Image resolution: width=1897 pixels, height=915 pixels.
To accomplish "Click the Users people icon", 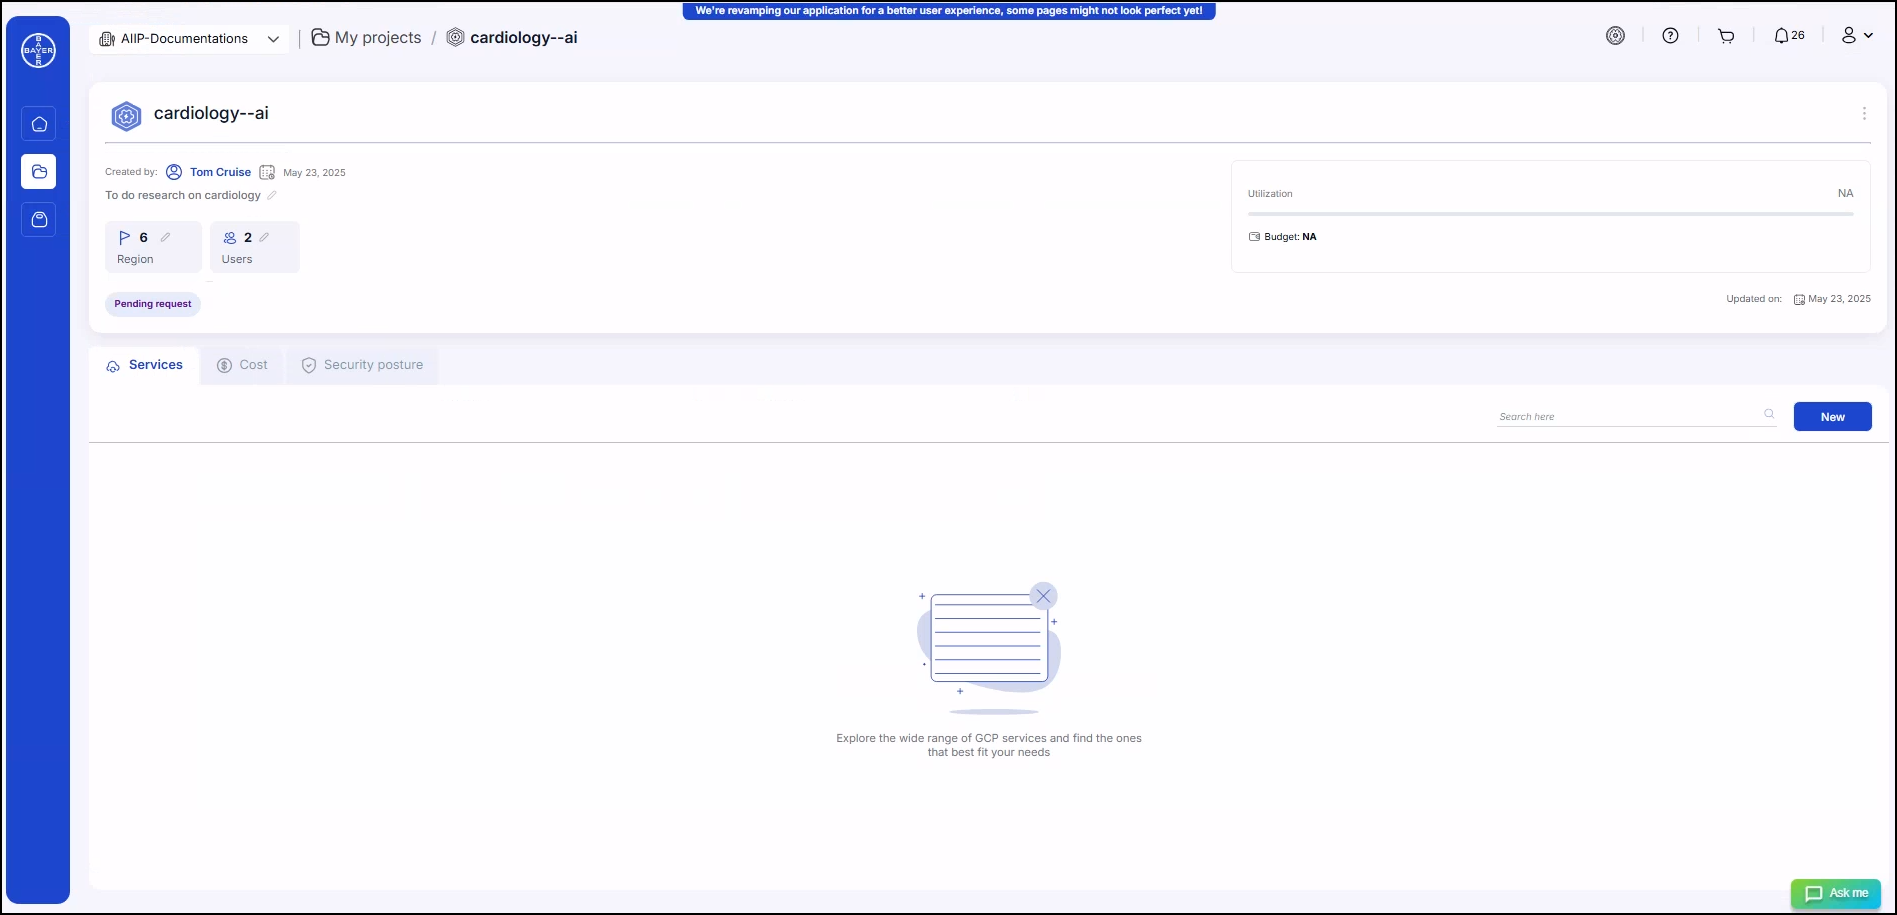I will click(x=230, y=238).
